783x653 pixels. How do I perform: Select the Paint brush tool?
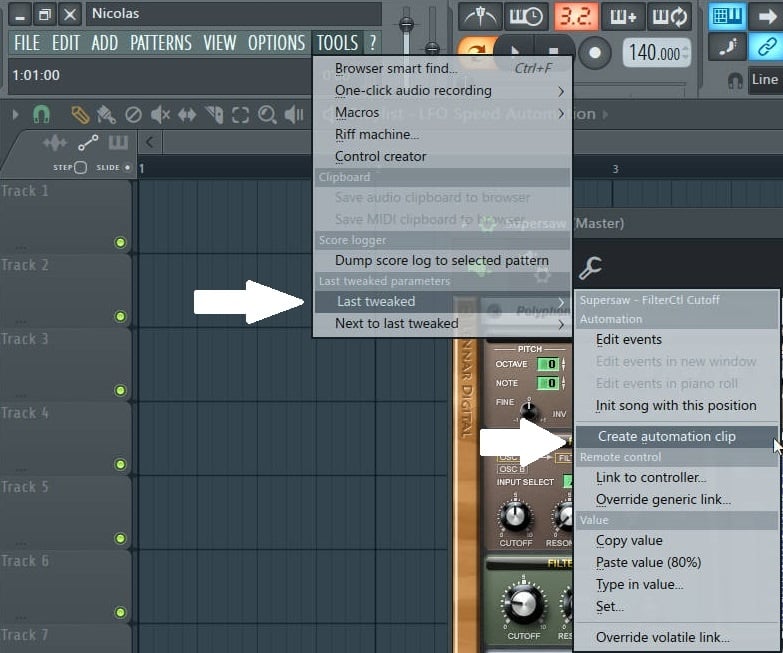click(106, 115)
